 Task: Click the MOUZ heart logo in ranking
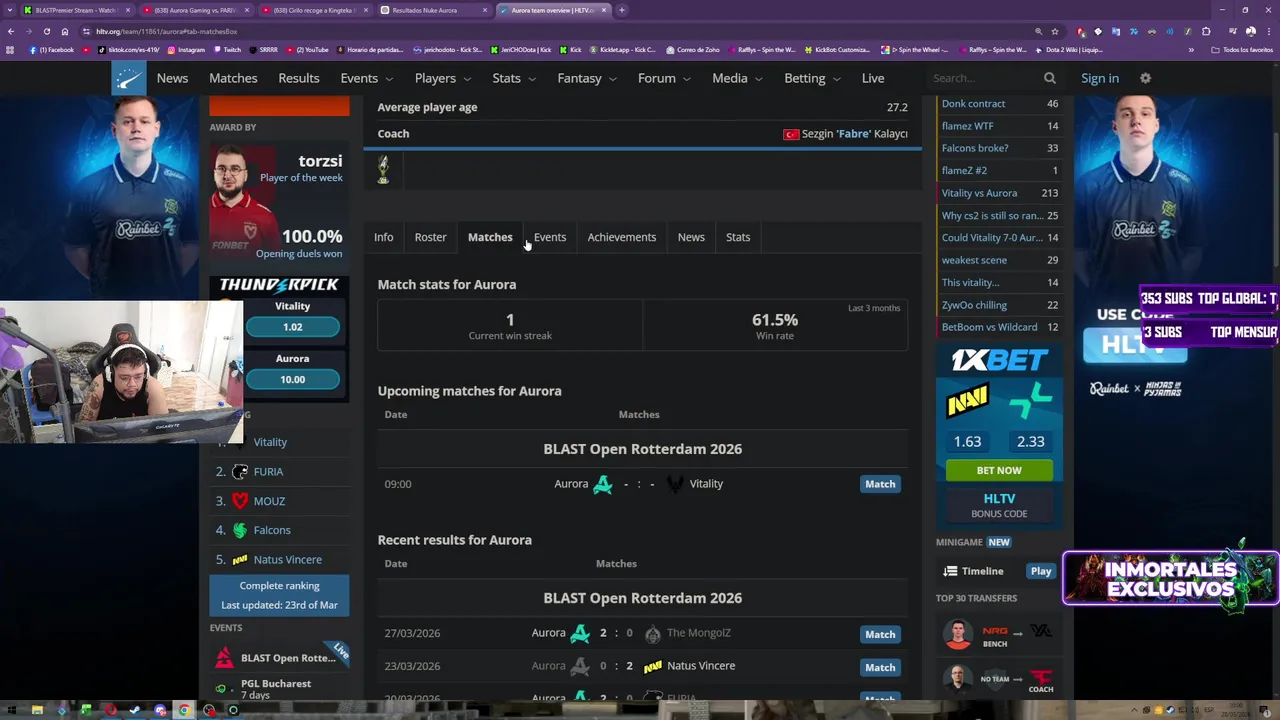pyautogui.click(x=240, y=501)
